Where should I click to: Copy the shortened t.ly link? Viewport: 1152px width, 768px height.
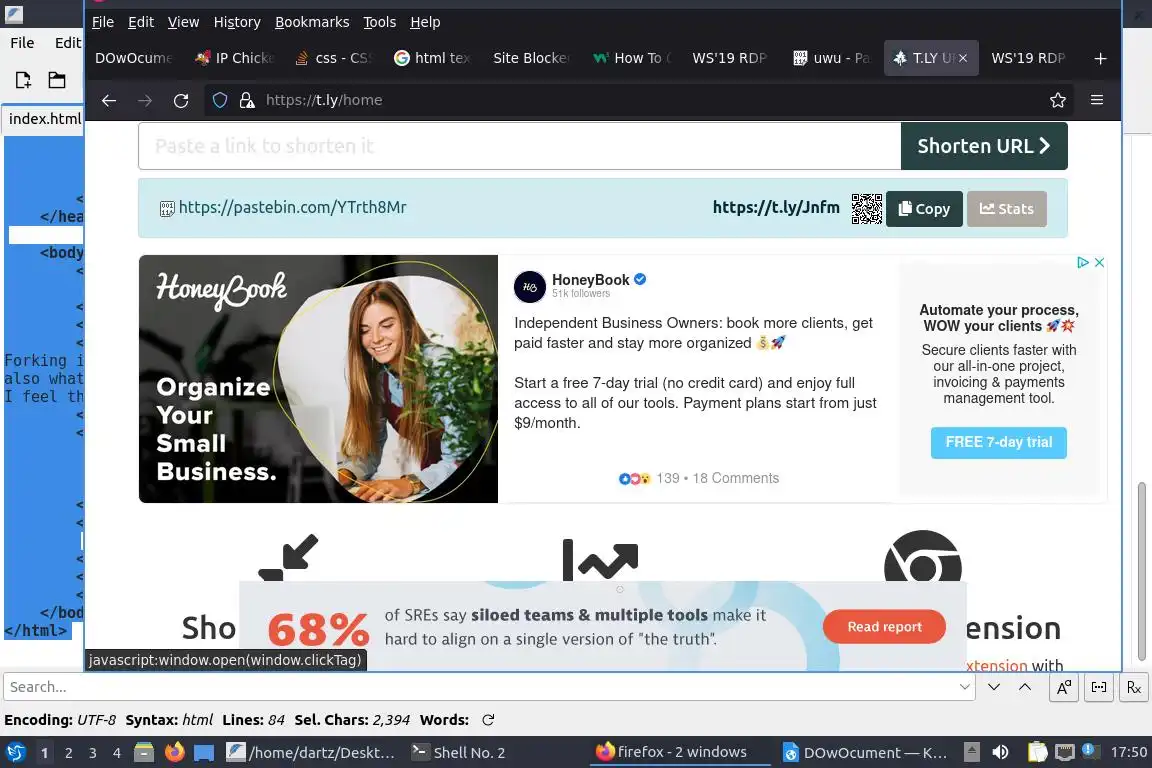[924, 209]
